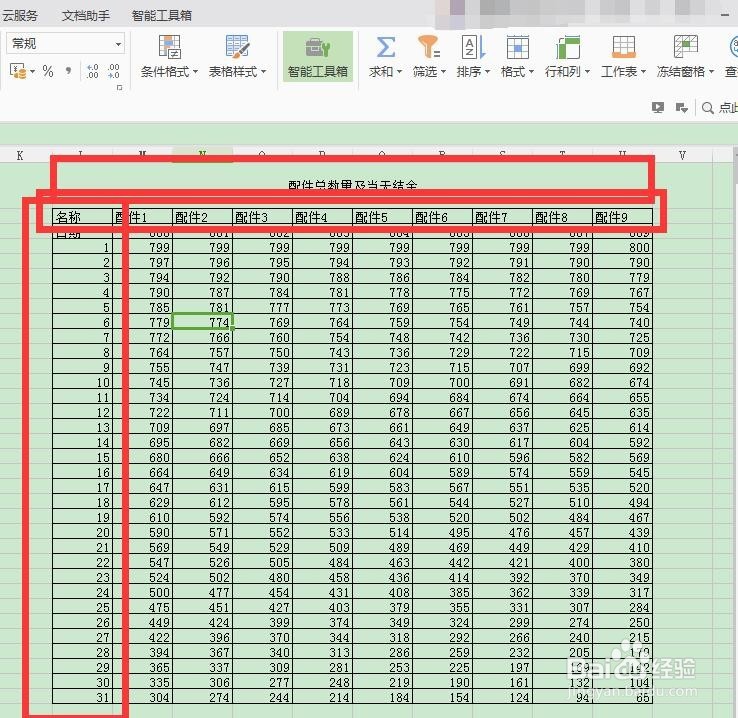The height and width of the screenshot is (718, 738).
Task: Switch to the 智能工具箱 ribbon tab
Action: click(161, 16)
